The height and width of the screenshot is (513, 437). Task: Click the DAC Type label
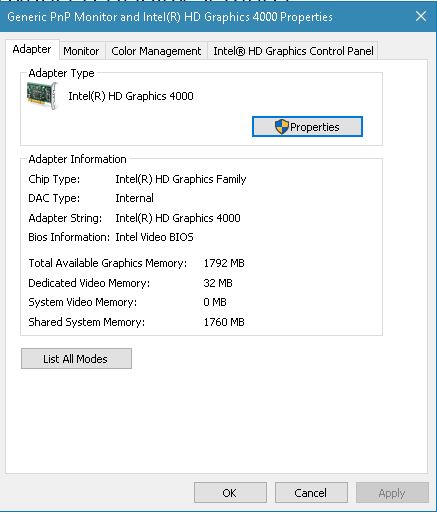pos(54,198)
